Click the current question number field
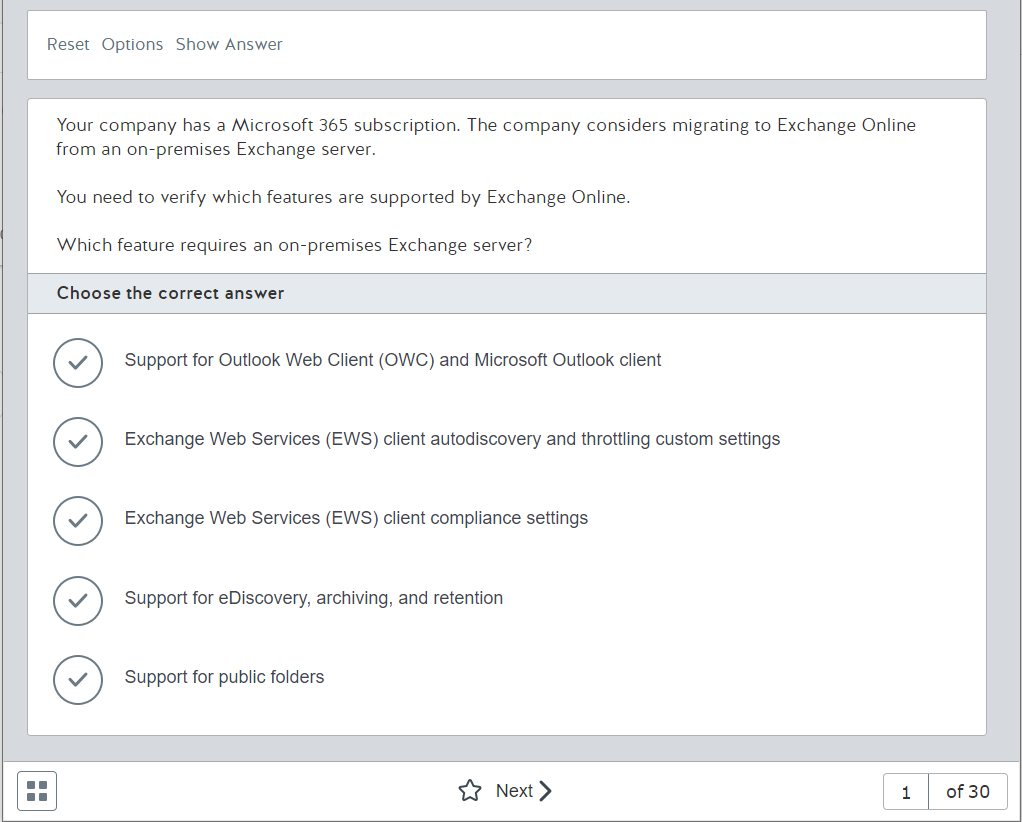 [x=906, y=792]
